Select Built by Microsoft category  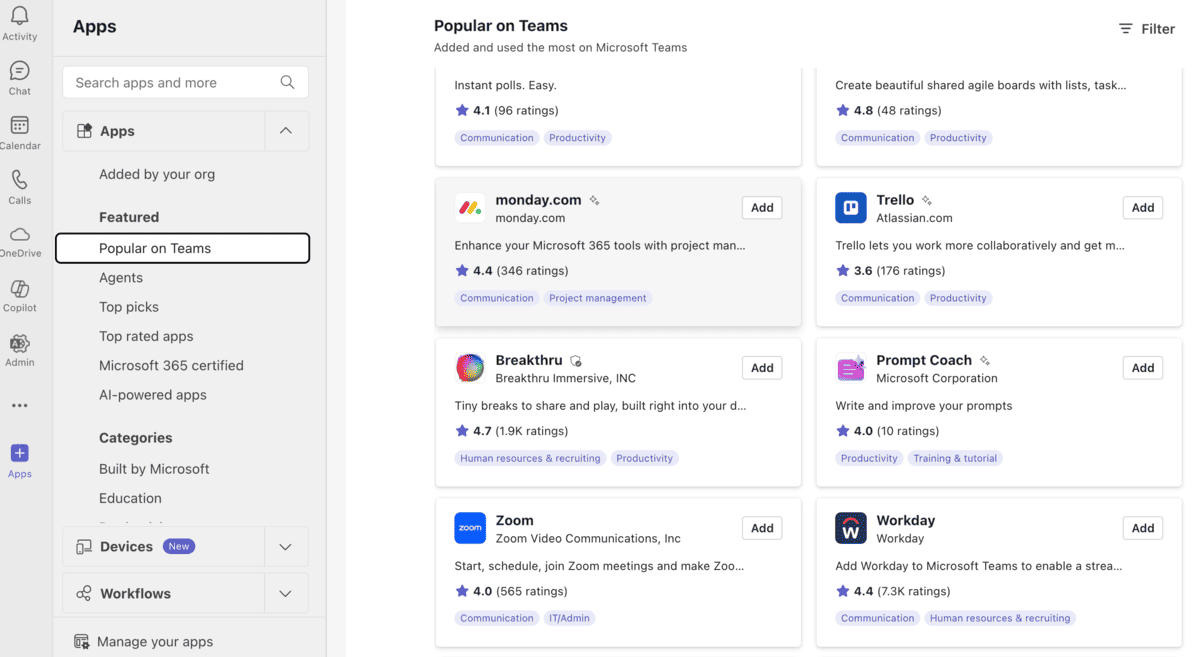tap(154, 468)
